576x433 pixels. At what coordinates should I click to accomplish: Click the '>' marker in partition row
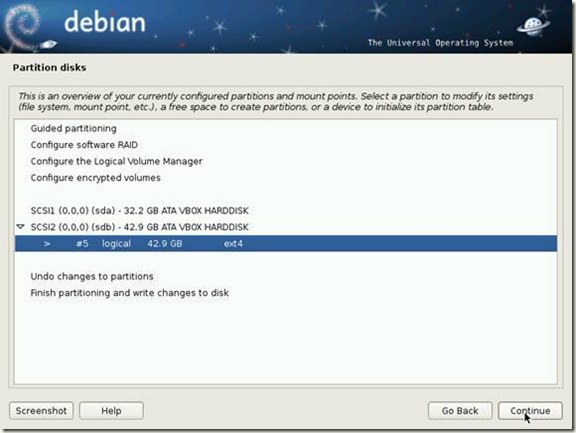coord(47,244)
